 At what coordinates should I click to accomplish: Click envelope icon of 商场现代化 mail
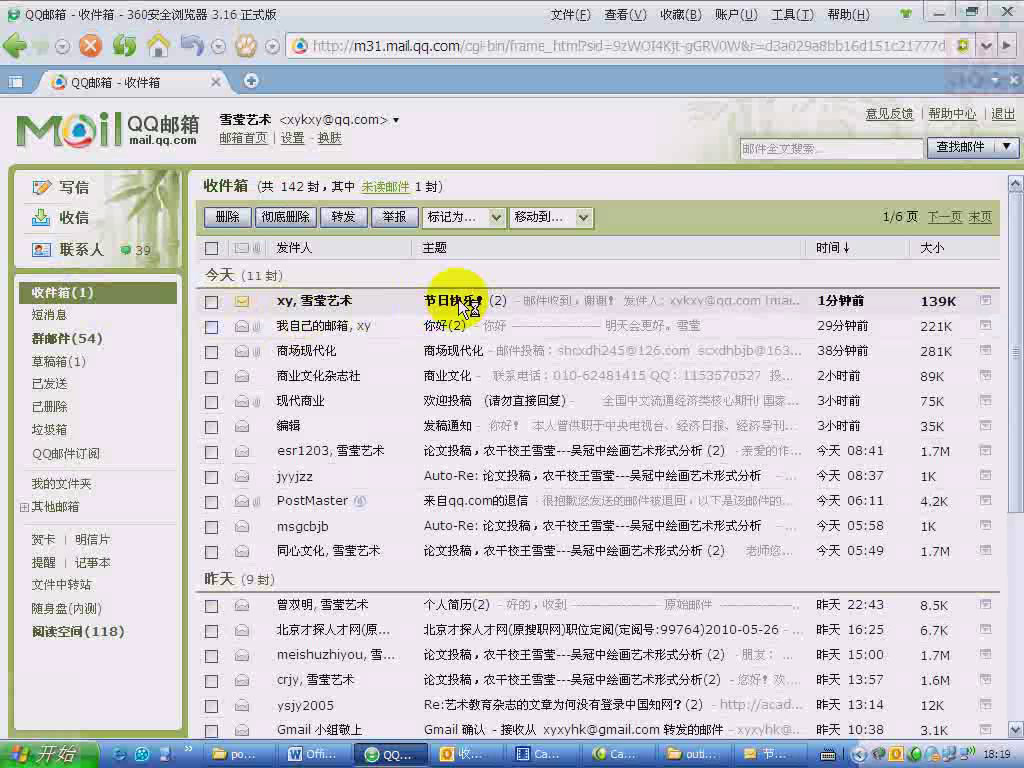(242, 351)
